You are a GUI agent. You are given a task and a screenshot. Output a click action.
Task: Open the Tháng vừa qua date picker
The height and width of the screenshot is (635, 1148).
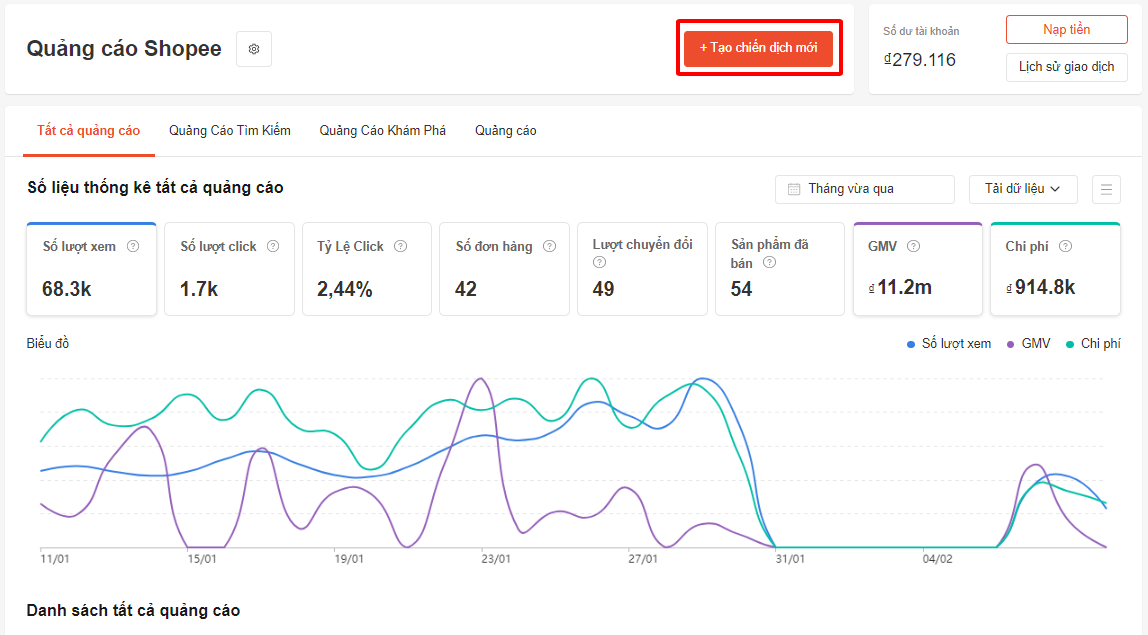(864, 189)
